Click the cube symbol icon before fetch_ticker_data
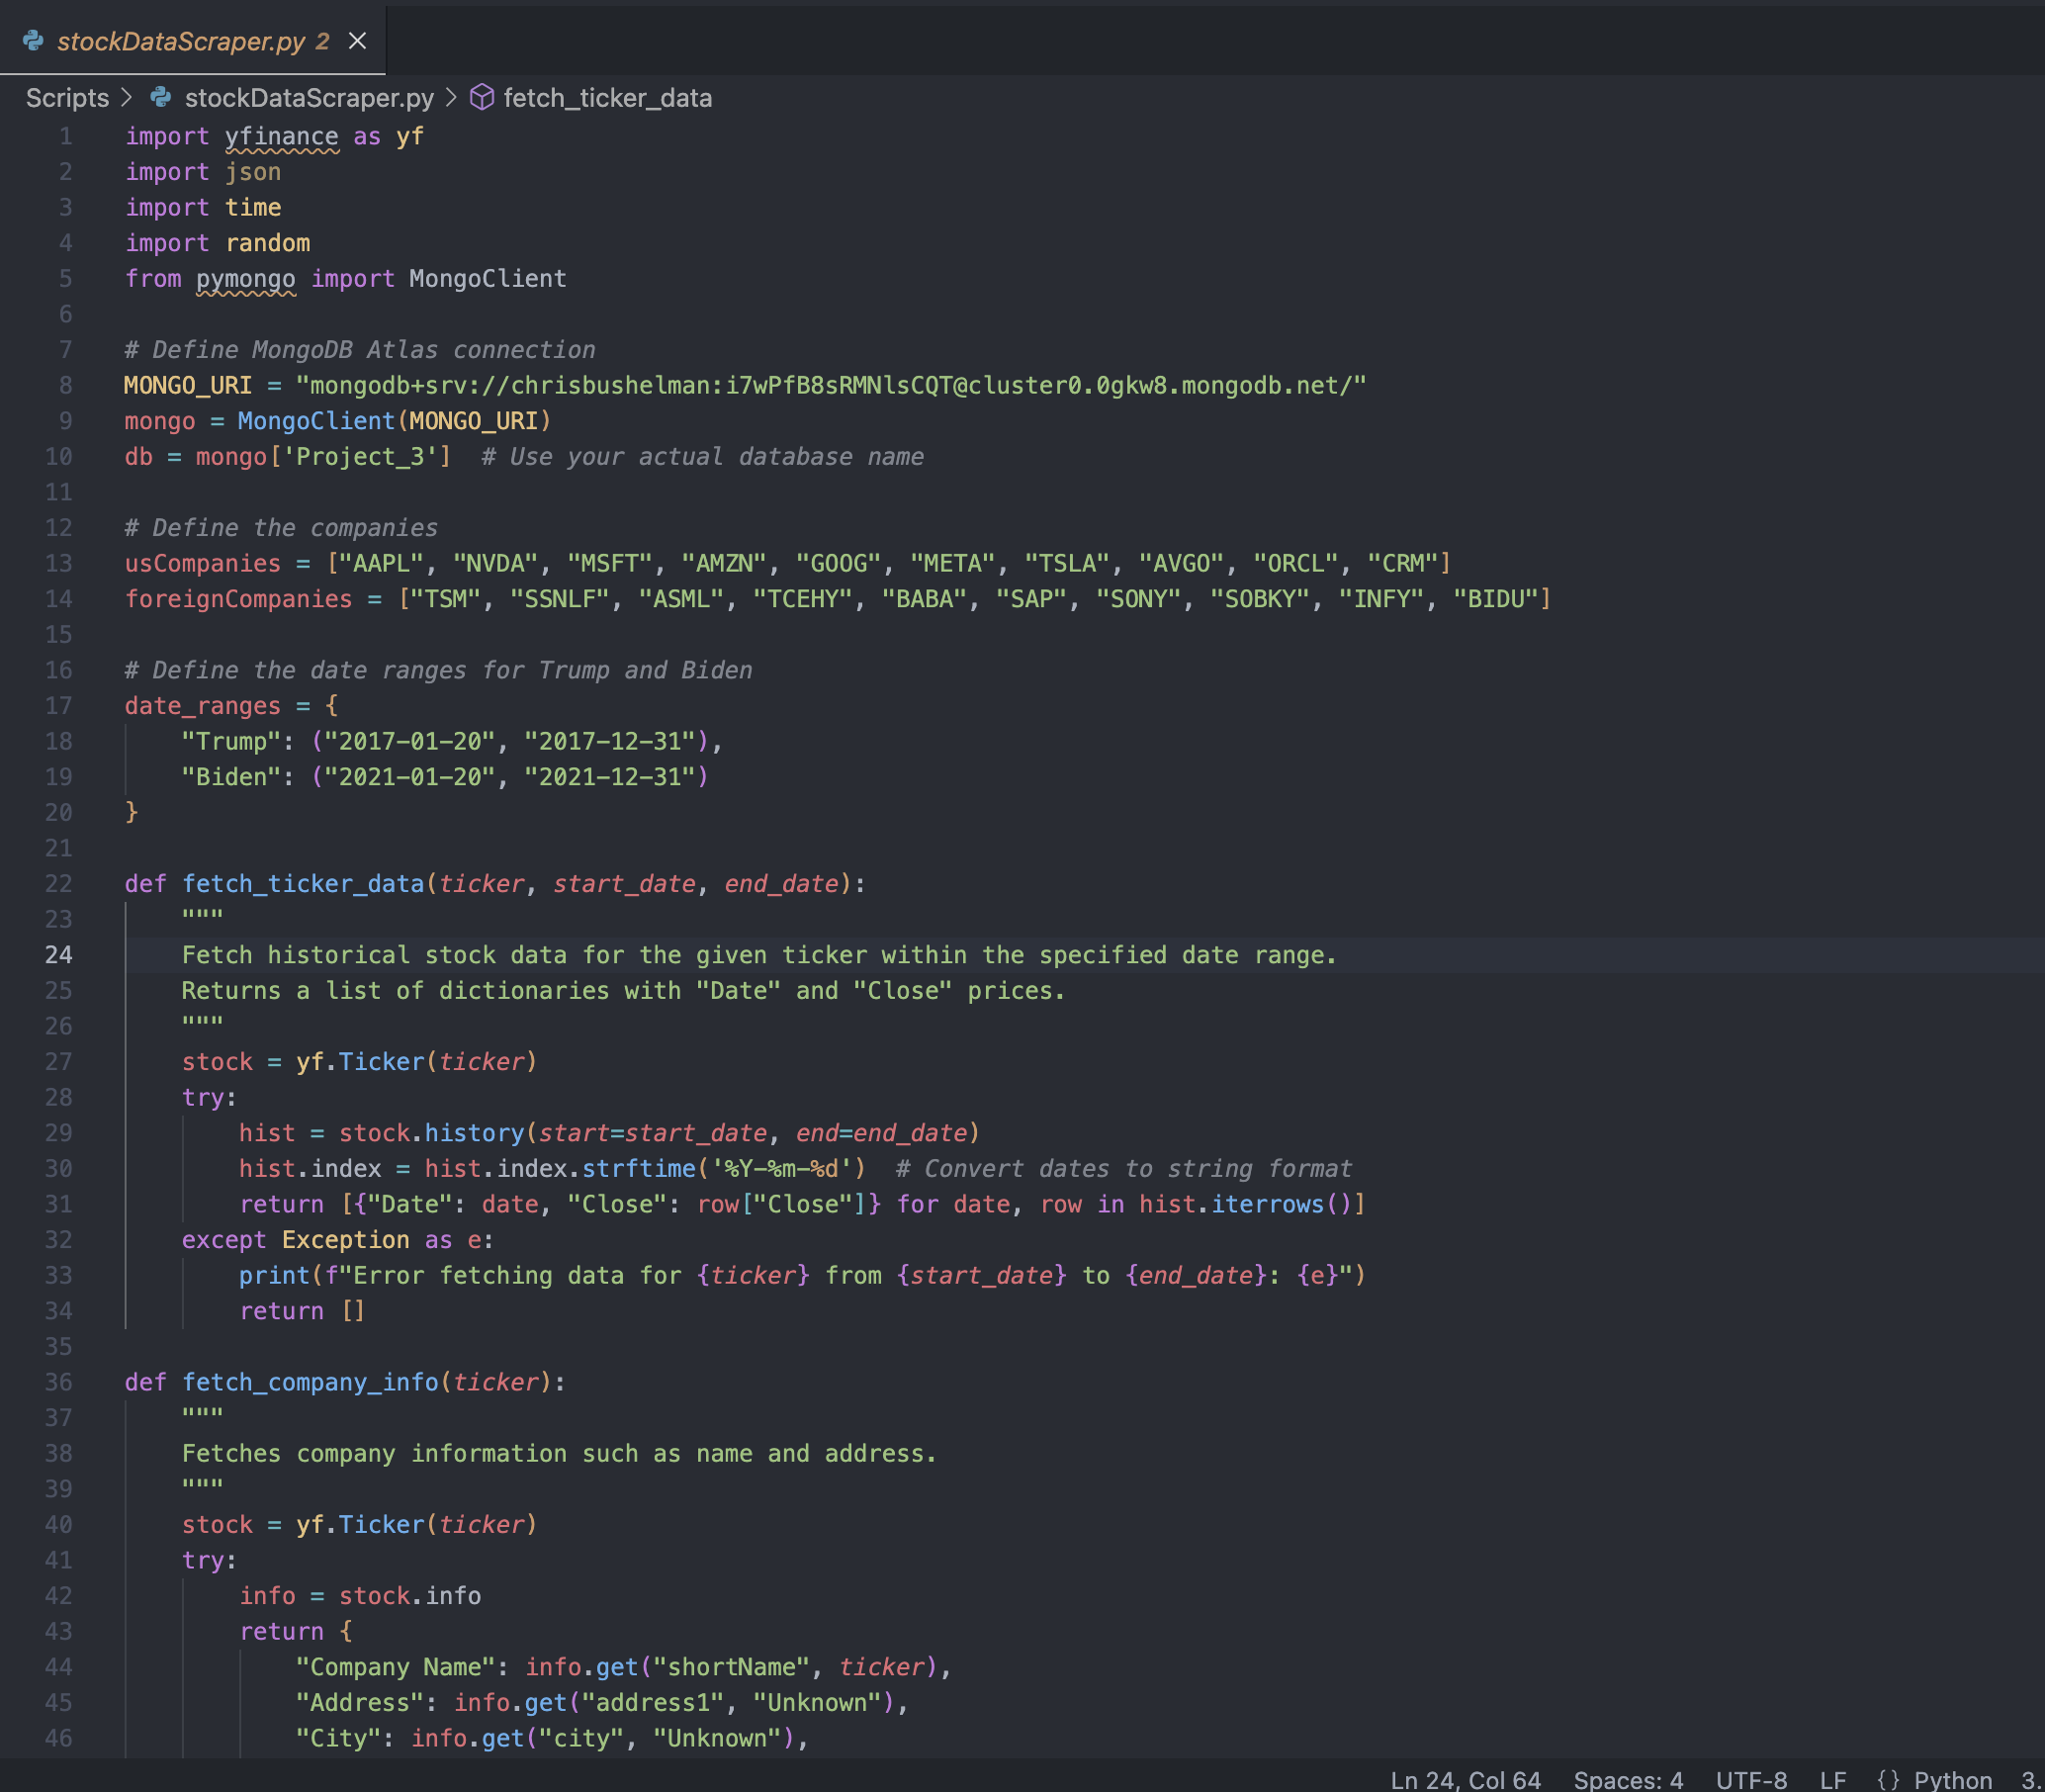 (x=482, y=98)
